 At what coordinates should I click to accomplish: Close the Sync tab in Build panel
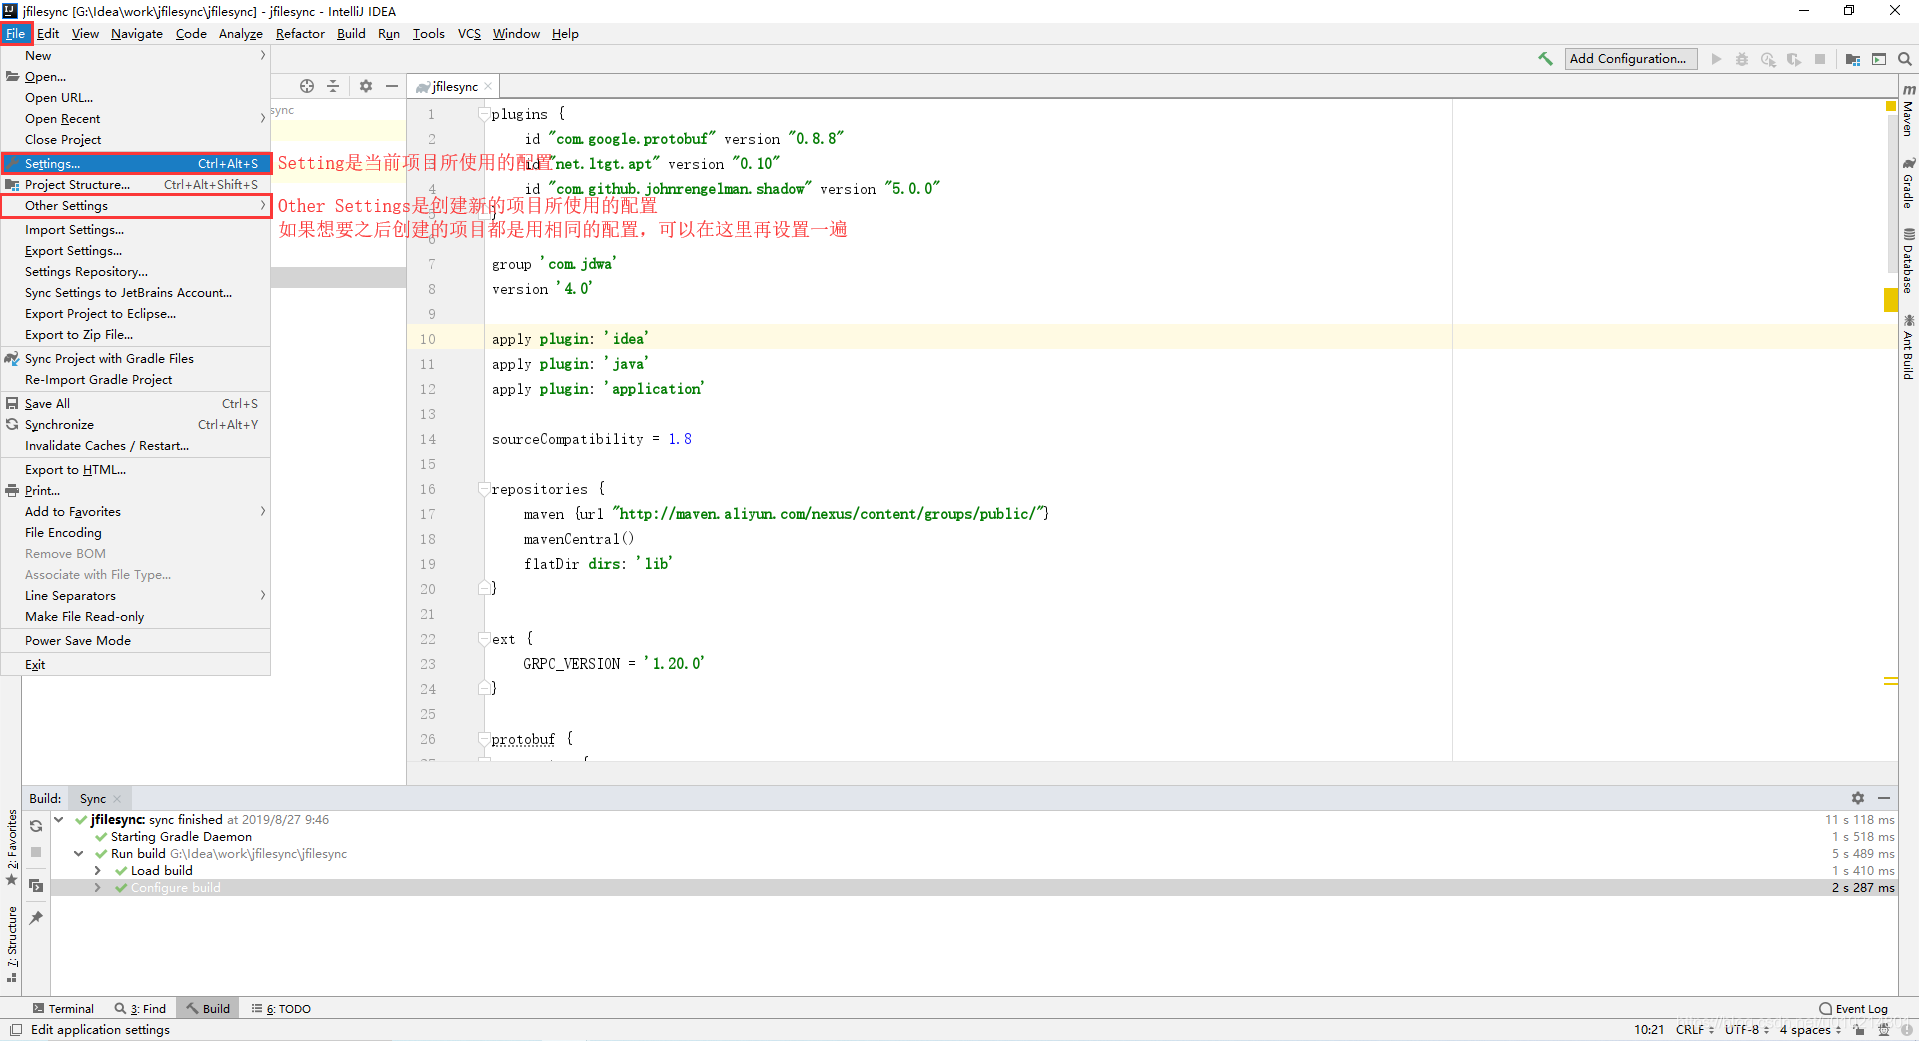[x=117, y=799]
